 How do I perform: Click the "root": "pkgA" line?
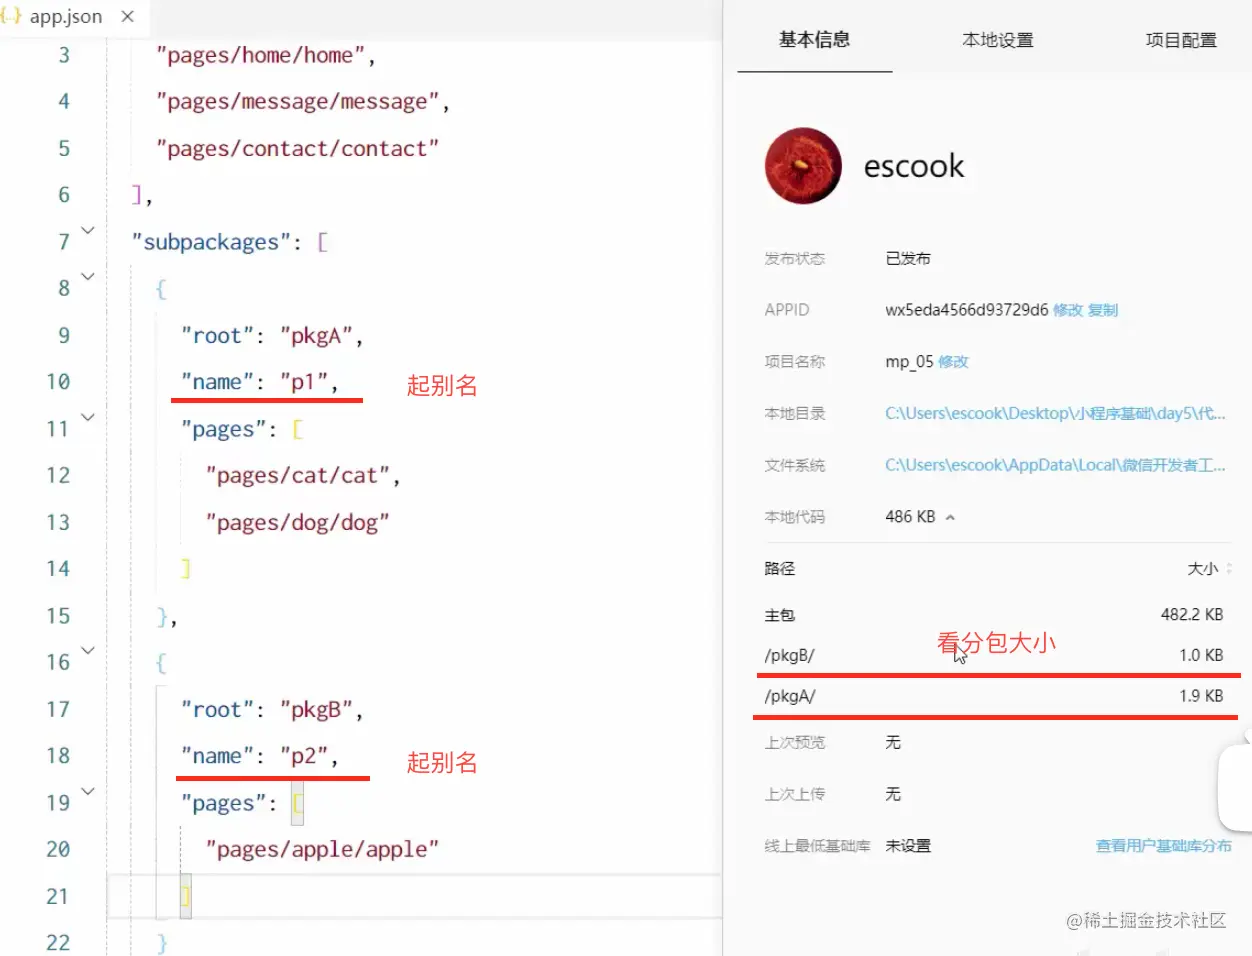271,336
